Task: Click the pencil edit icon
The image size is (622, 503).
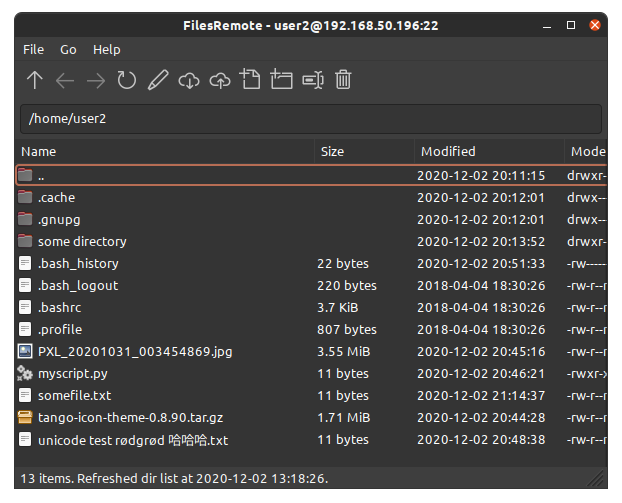Action: pyautogui.click(x=158, y=80)
